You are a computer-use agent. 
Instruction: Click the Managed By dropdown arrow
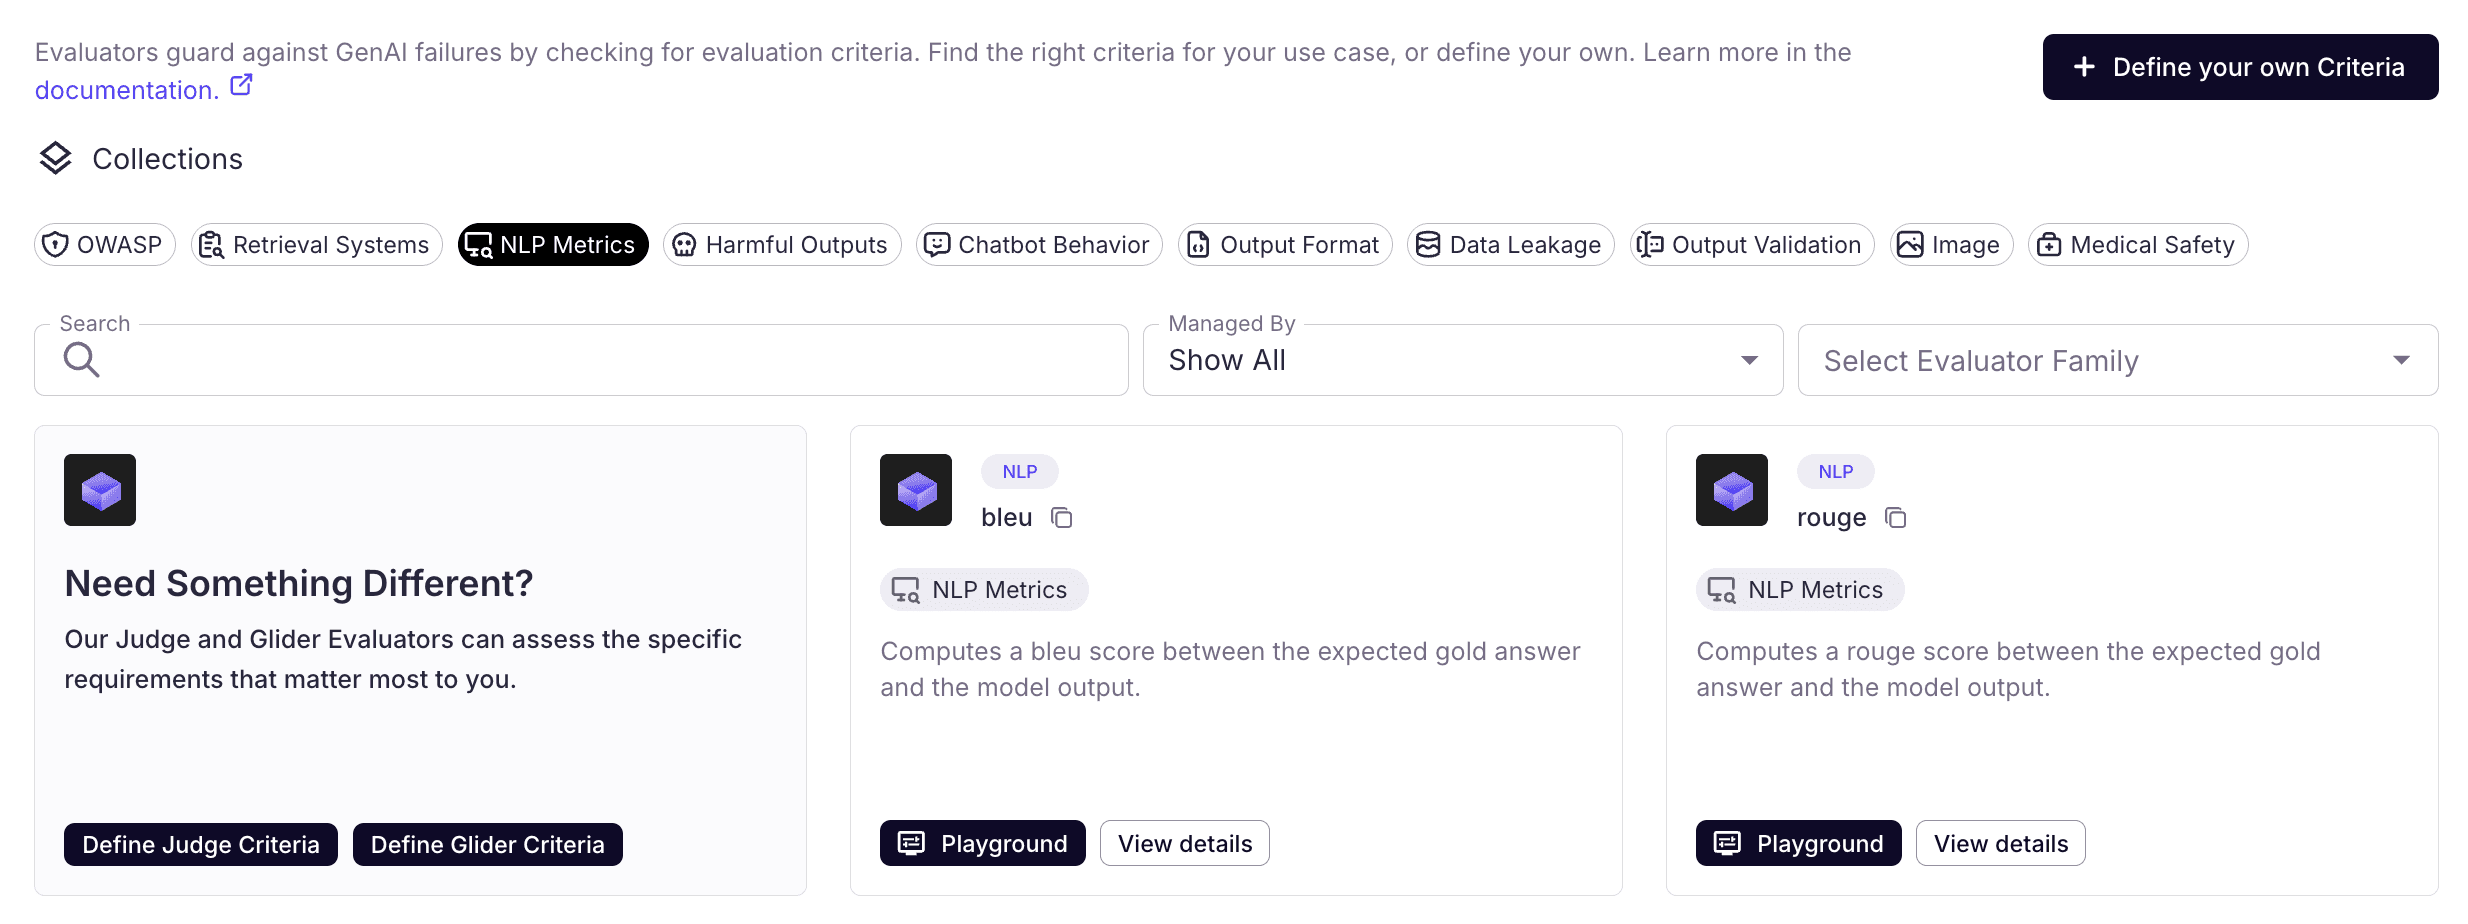click(x=1749, y=360)
